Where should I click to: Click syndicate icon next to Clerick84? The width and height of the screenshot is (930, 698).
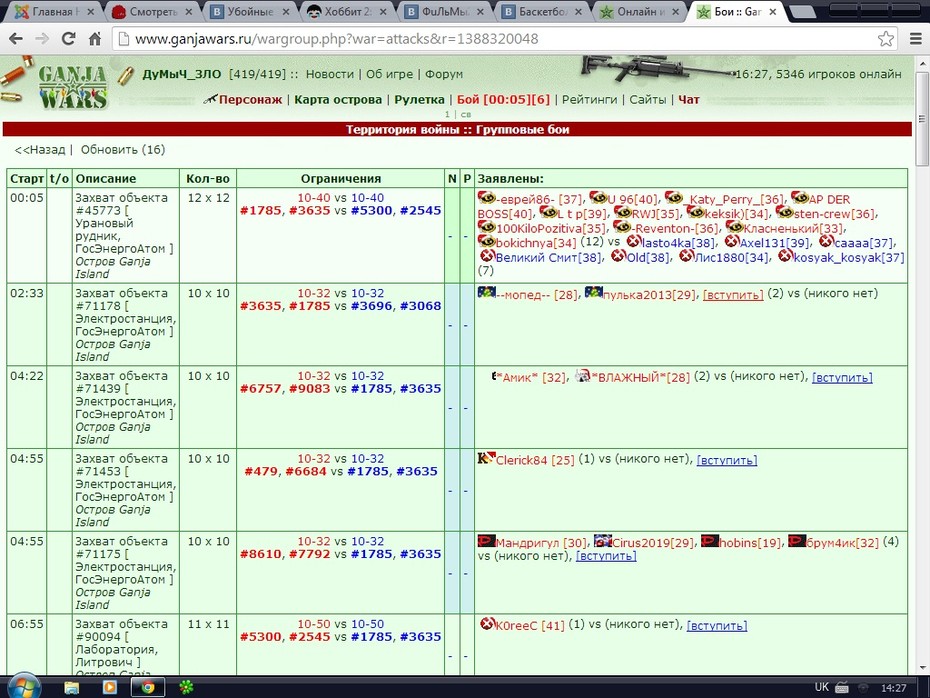486,458
